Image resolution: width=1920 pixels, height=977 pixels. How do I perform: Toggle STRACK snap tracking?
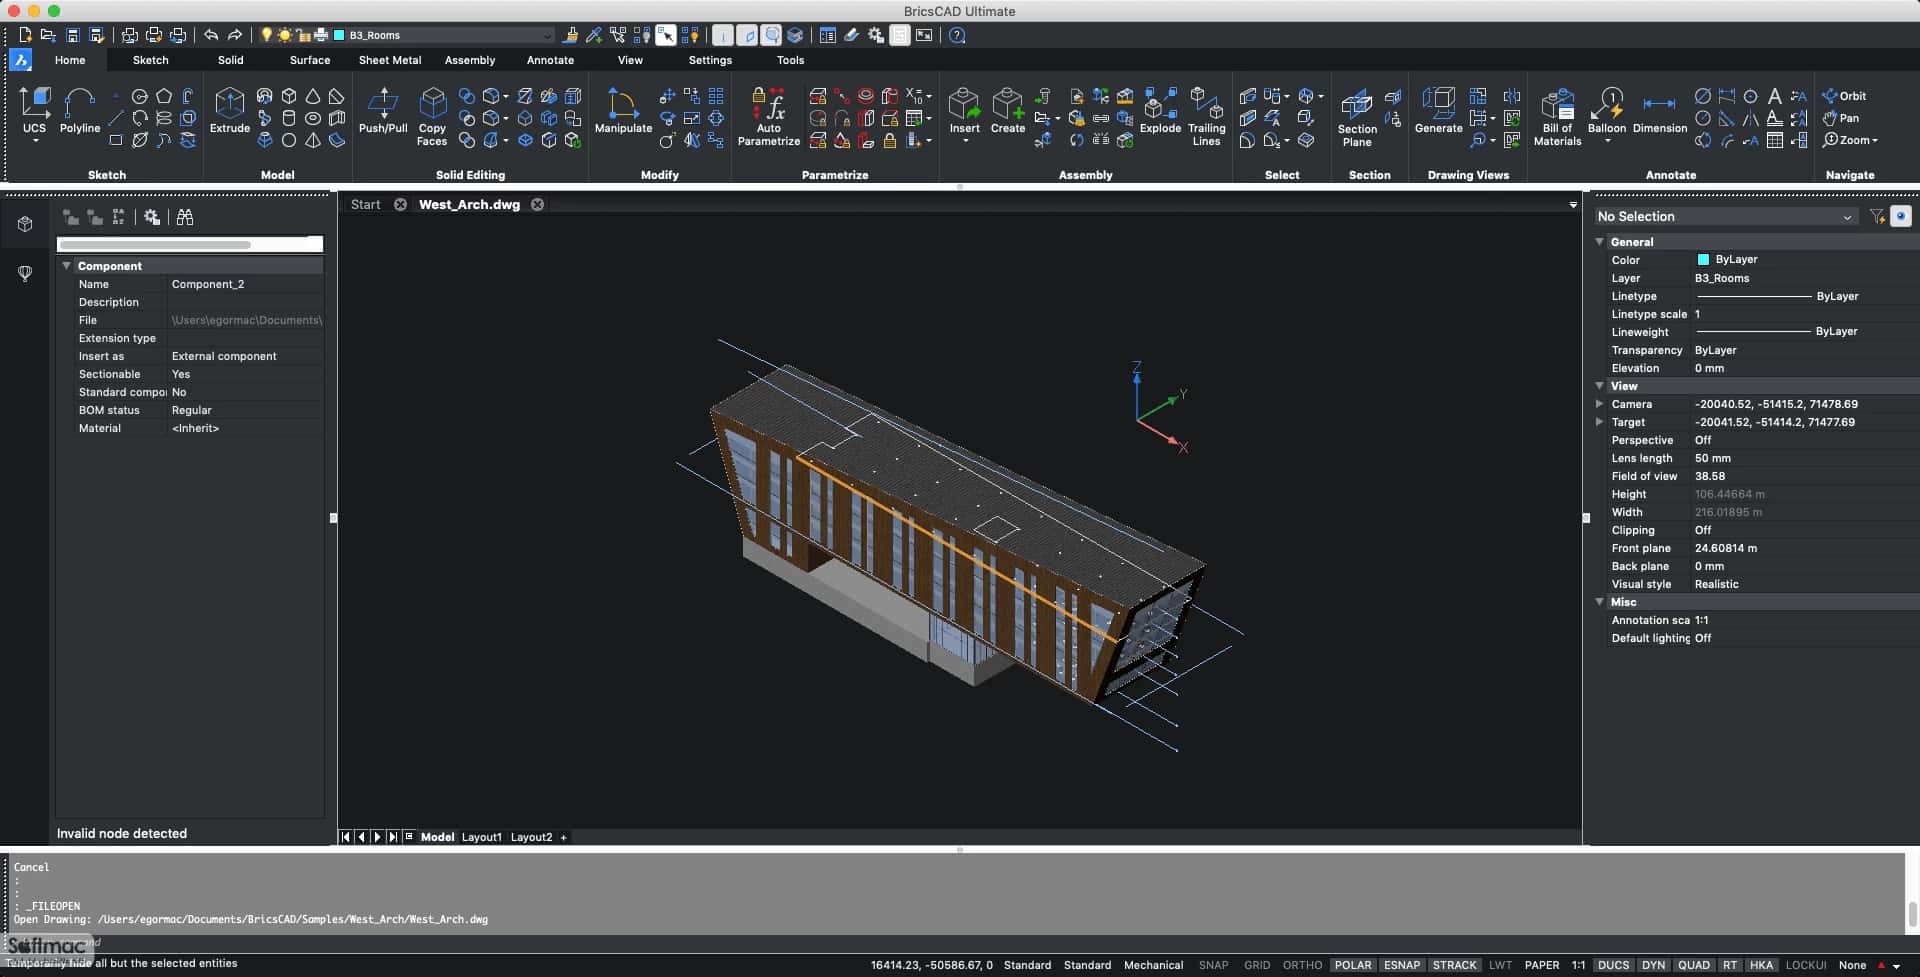point(1454,965)
